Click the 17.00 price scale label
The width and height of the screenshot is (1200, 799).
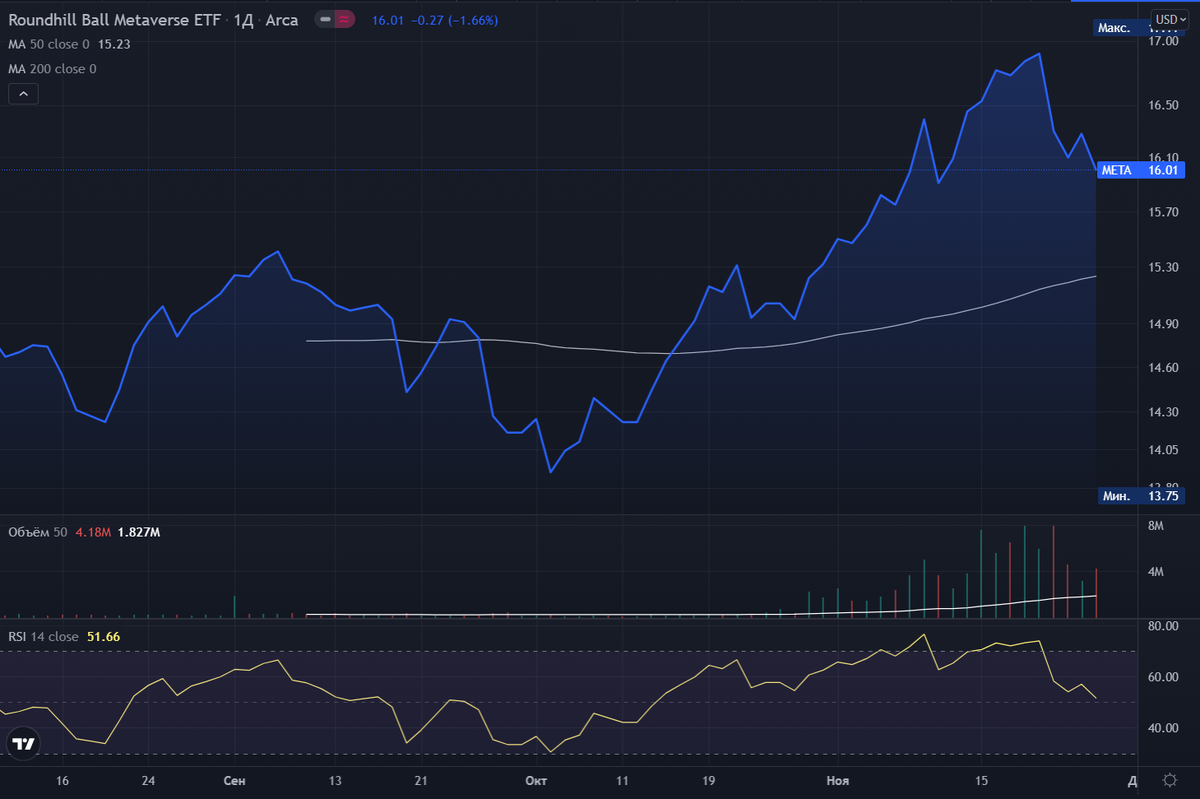pyautogui.click(x=1163, y=42)
